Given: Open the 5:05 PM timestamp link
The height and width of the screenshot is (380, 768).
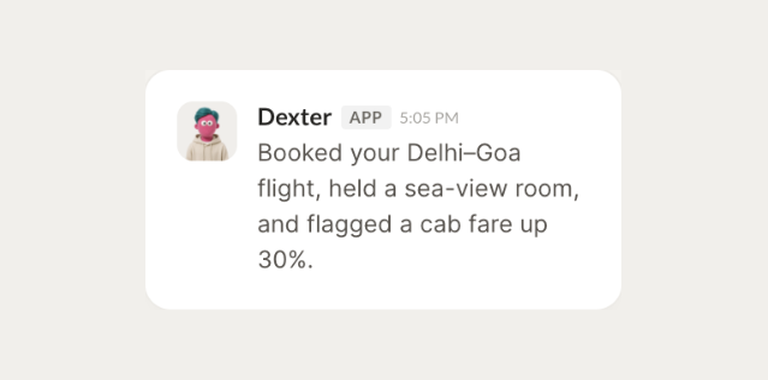Looking at the screenshot, I should (429, 118).
